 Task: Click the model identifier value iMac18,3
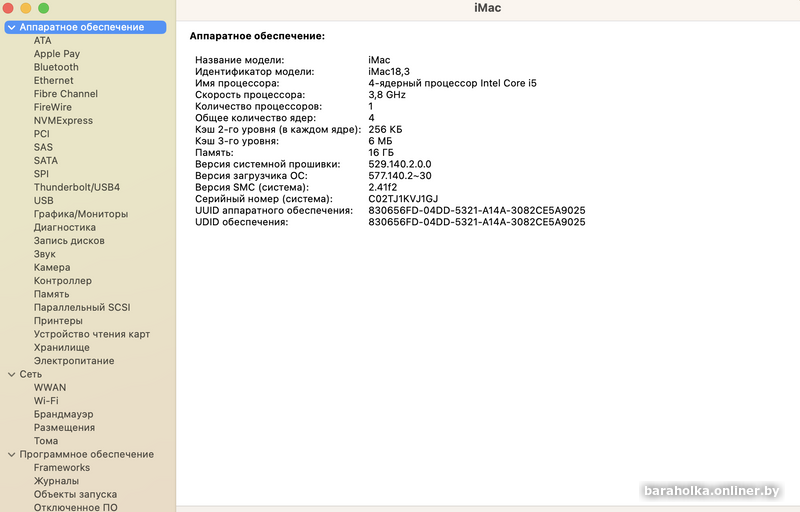(x=389, y=72)
